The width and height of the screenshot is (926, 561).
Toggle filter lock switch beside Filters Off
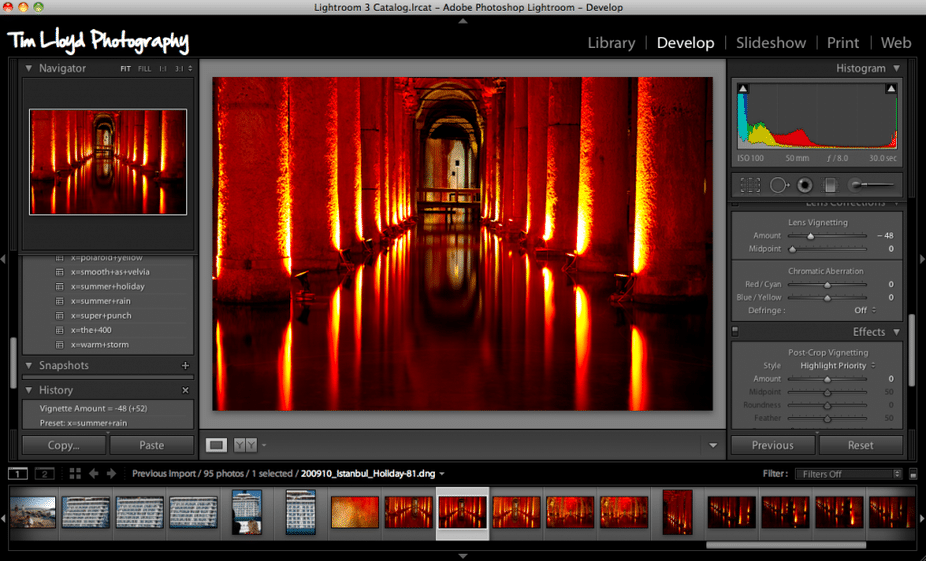[913, 474]
